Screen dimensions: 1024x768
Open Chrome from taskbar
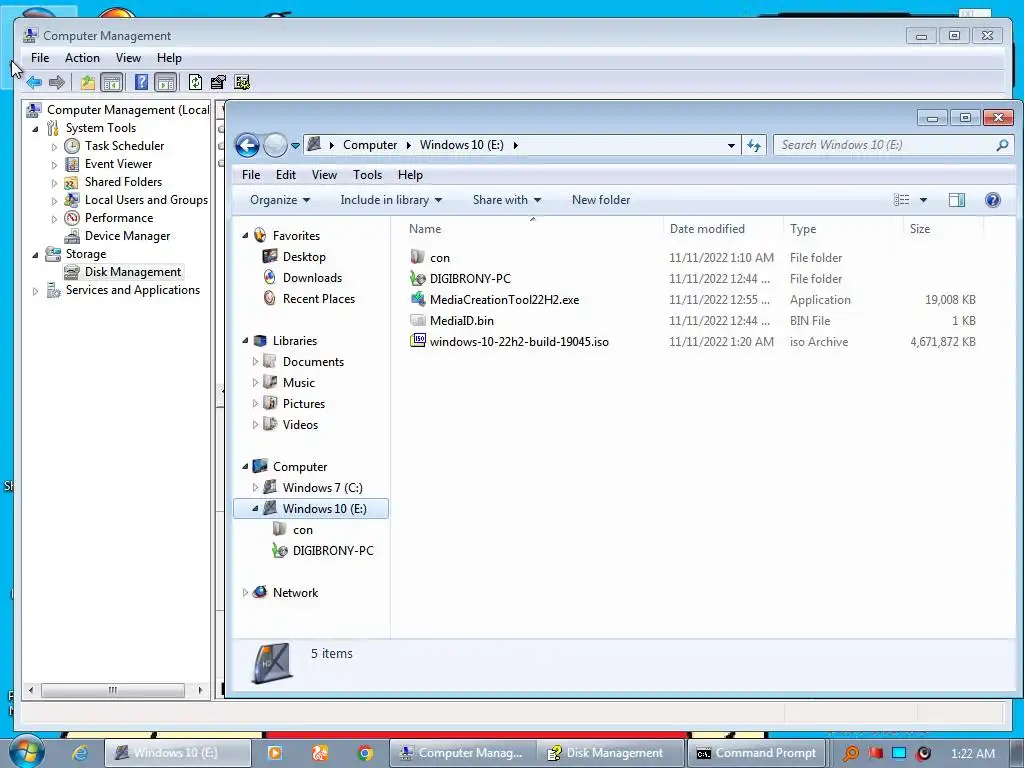coord(365,753)
